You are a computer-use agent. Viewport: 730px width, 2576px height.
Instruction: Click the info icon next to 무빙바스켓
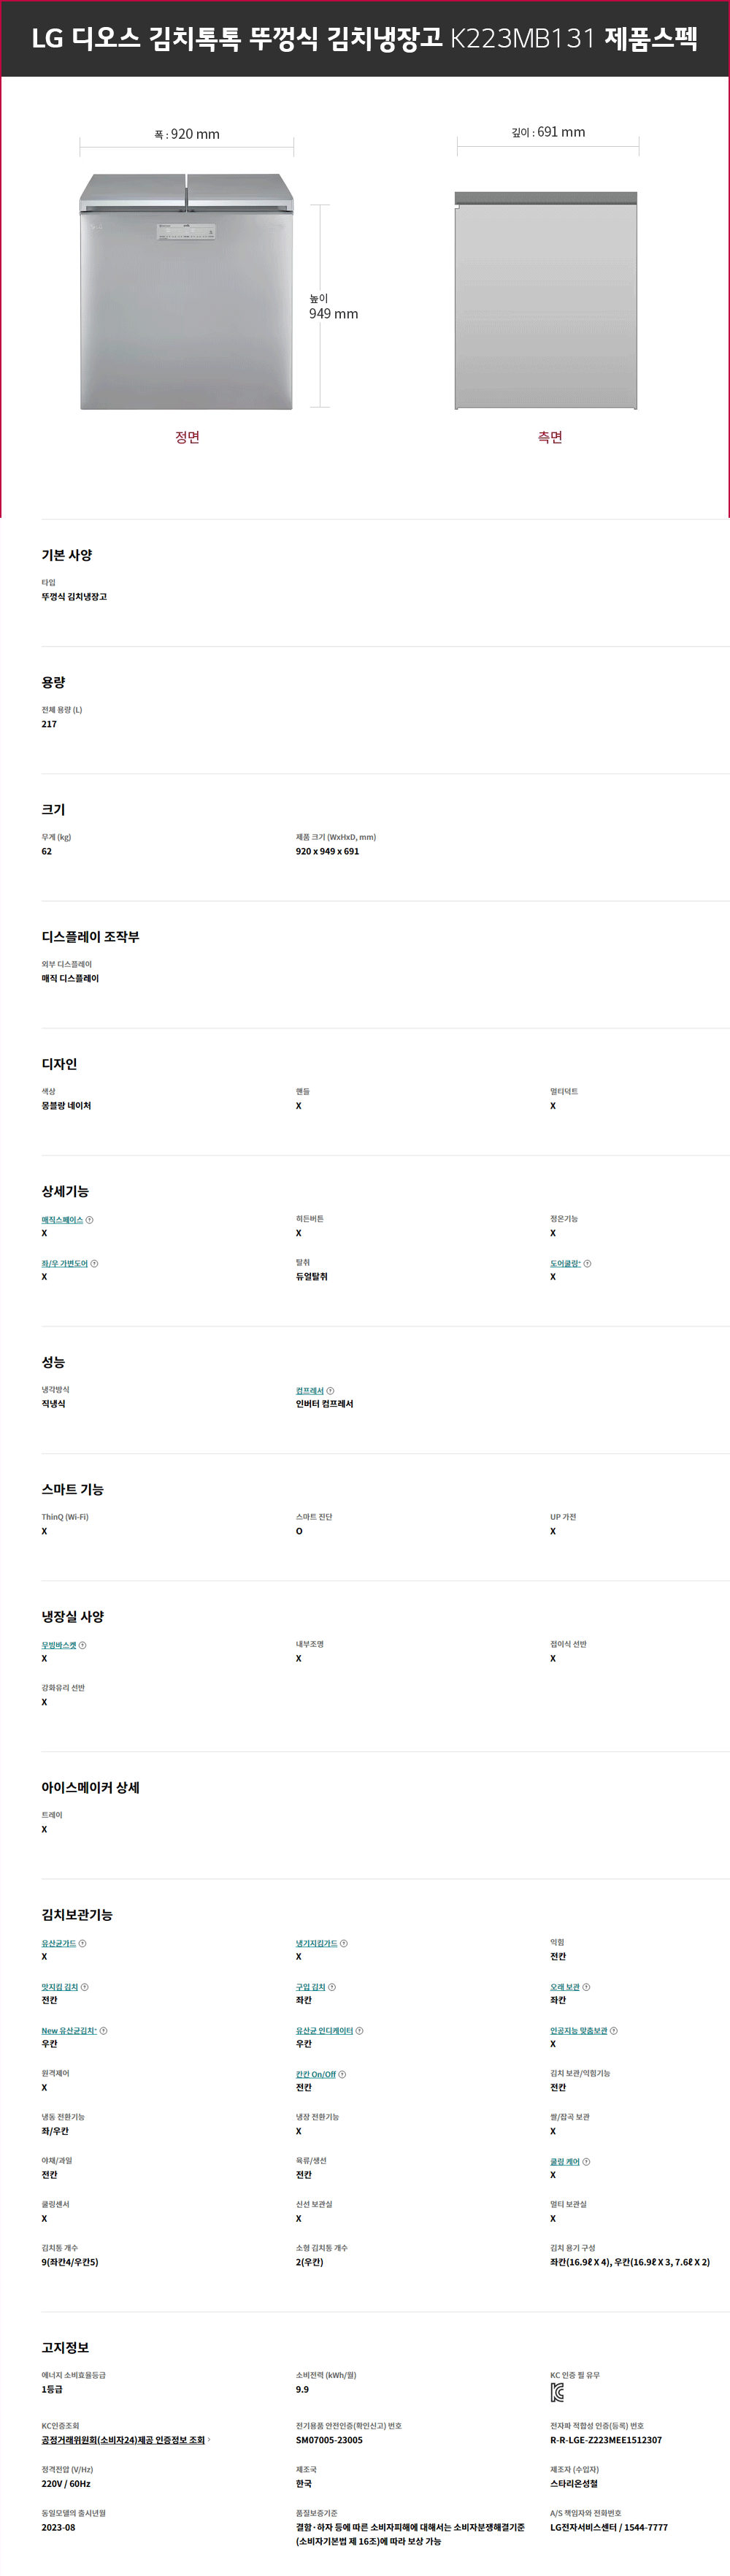pos(82,1645)
